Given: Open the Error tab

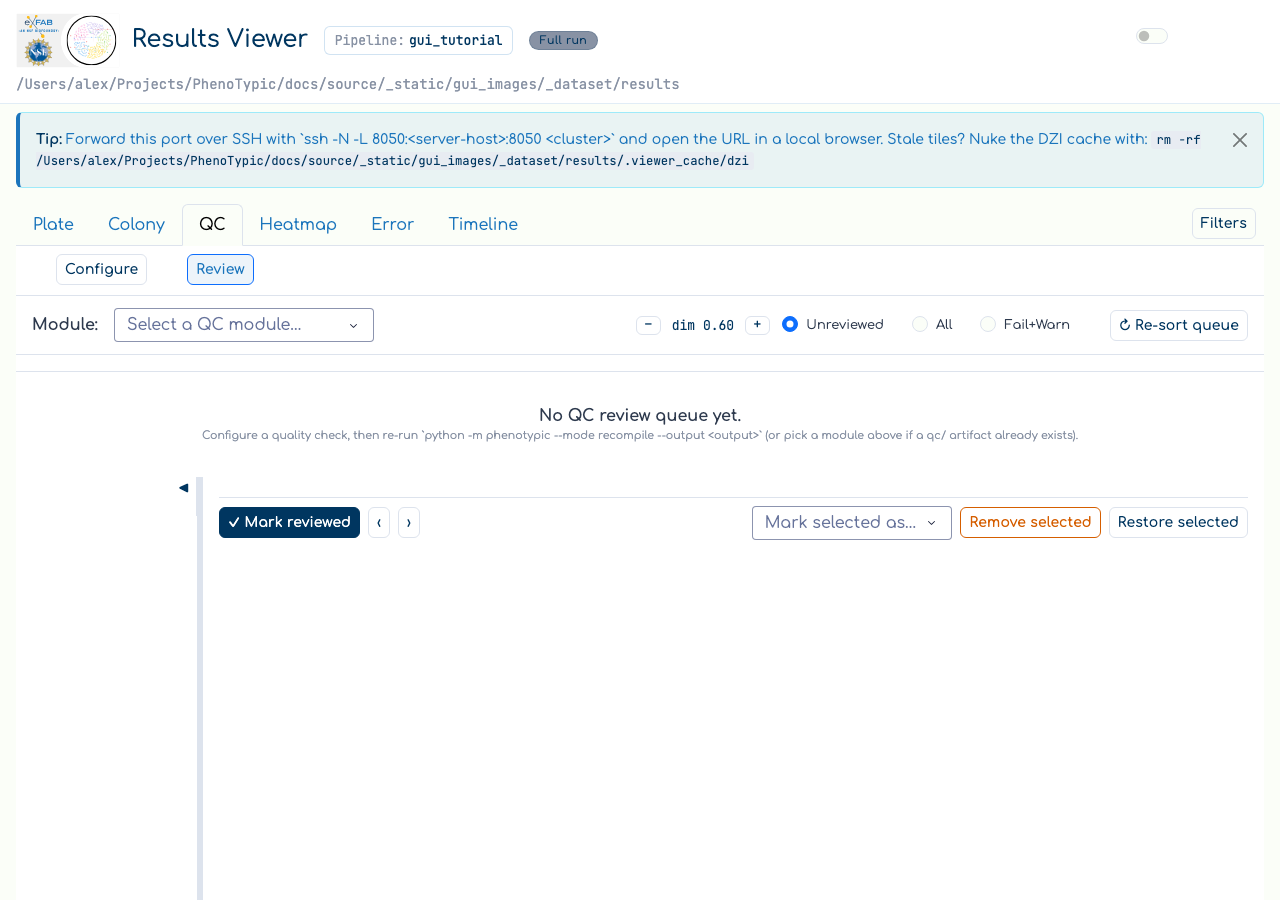Looking at the screenshot, I should (392, 224).
